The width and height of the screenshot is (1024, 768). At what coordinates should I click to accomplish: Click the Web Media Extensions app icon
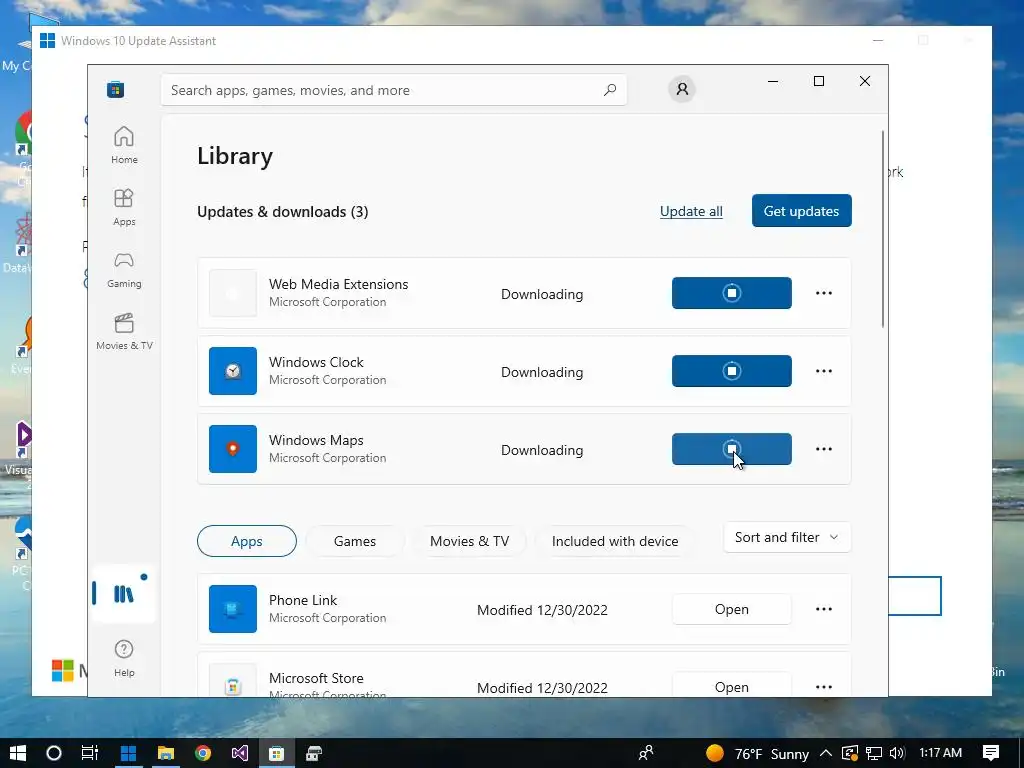[x=232, y=293]
